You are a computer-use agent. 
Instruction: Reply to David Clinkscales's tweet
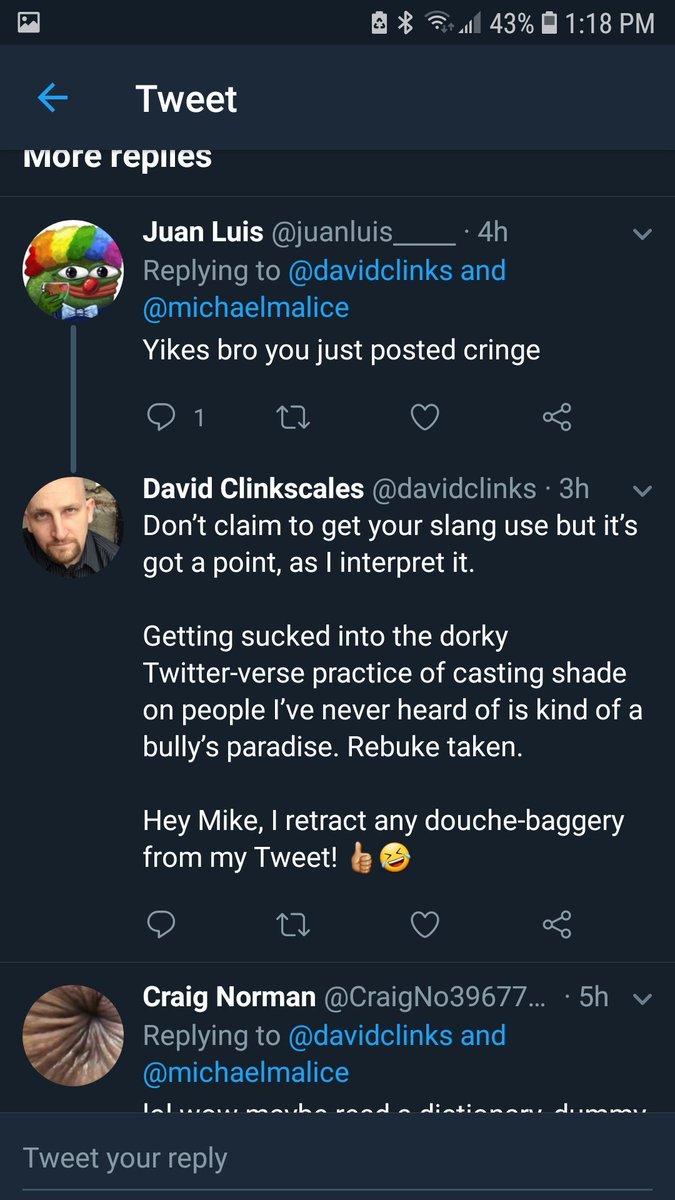161,925
